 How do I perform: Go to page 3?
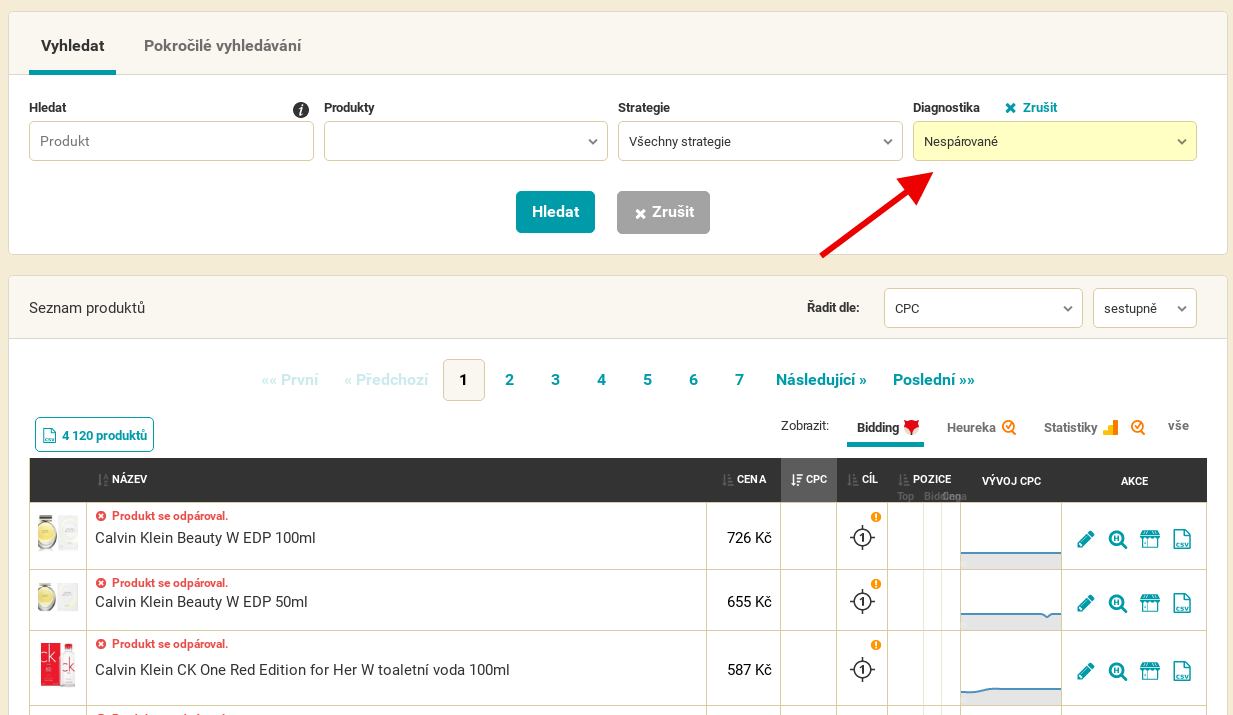tap(555, 380)
